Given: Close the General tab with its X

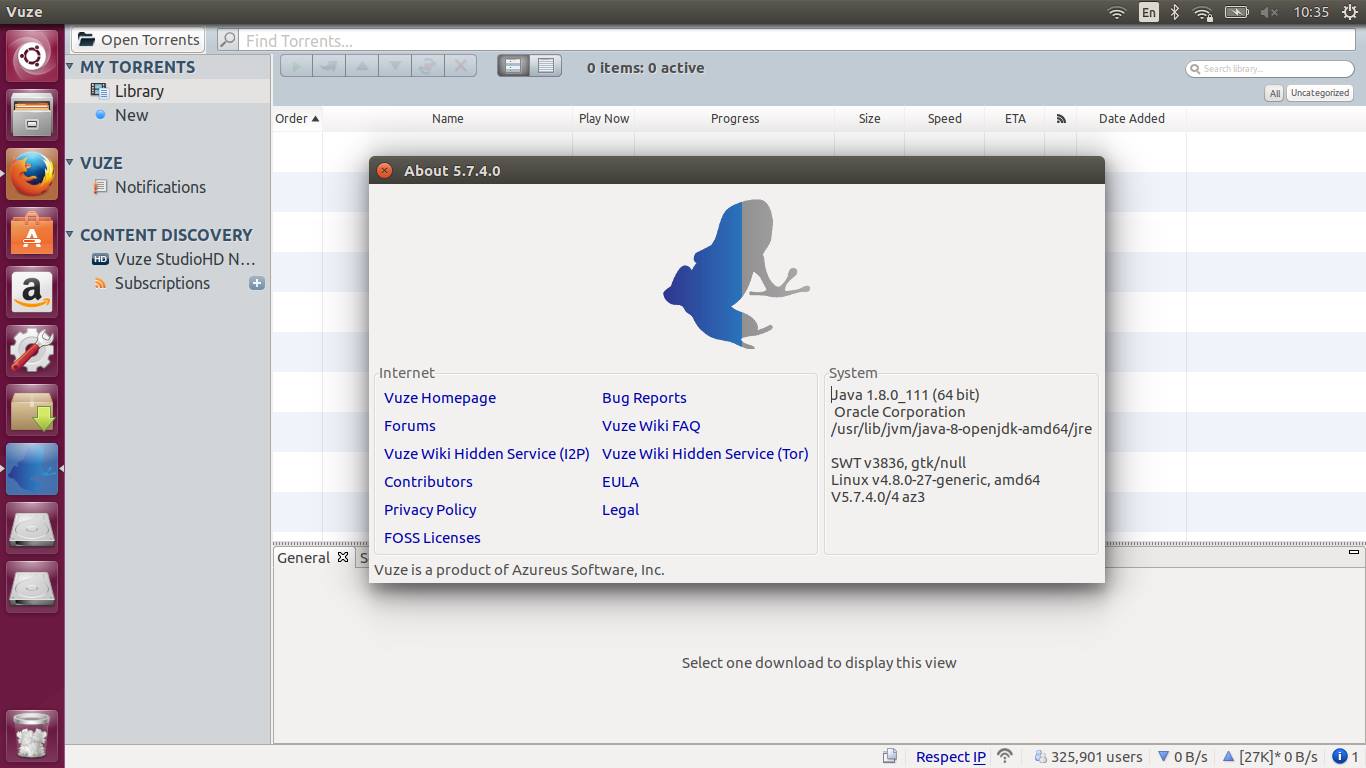Looking at the screenshot, I should point(343,557).
